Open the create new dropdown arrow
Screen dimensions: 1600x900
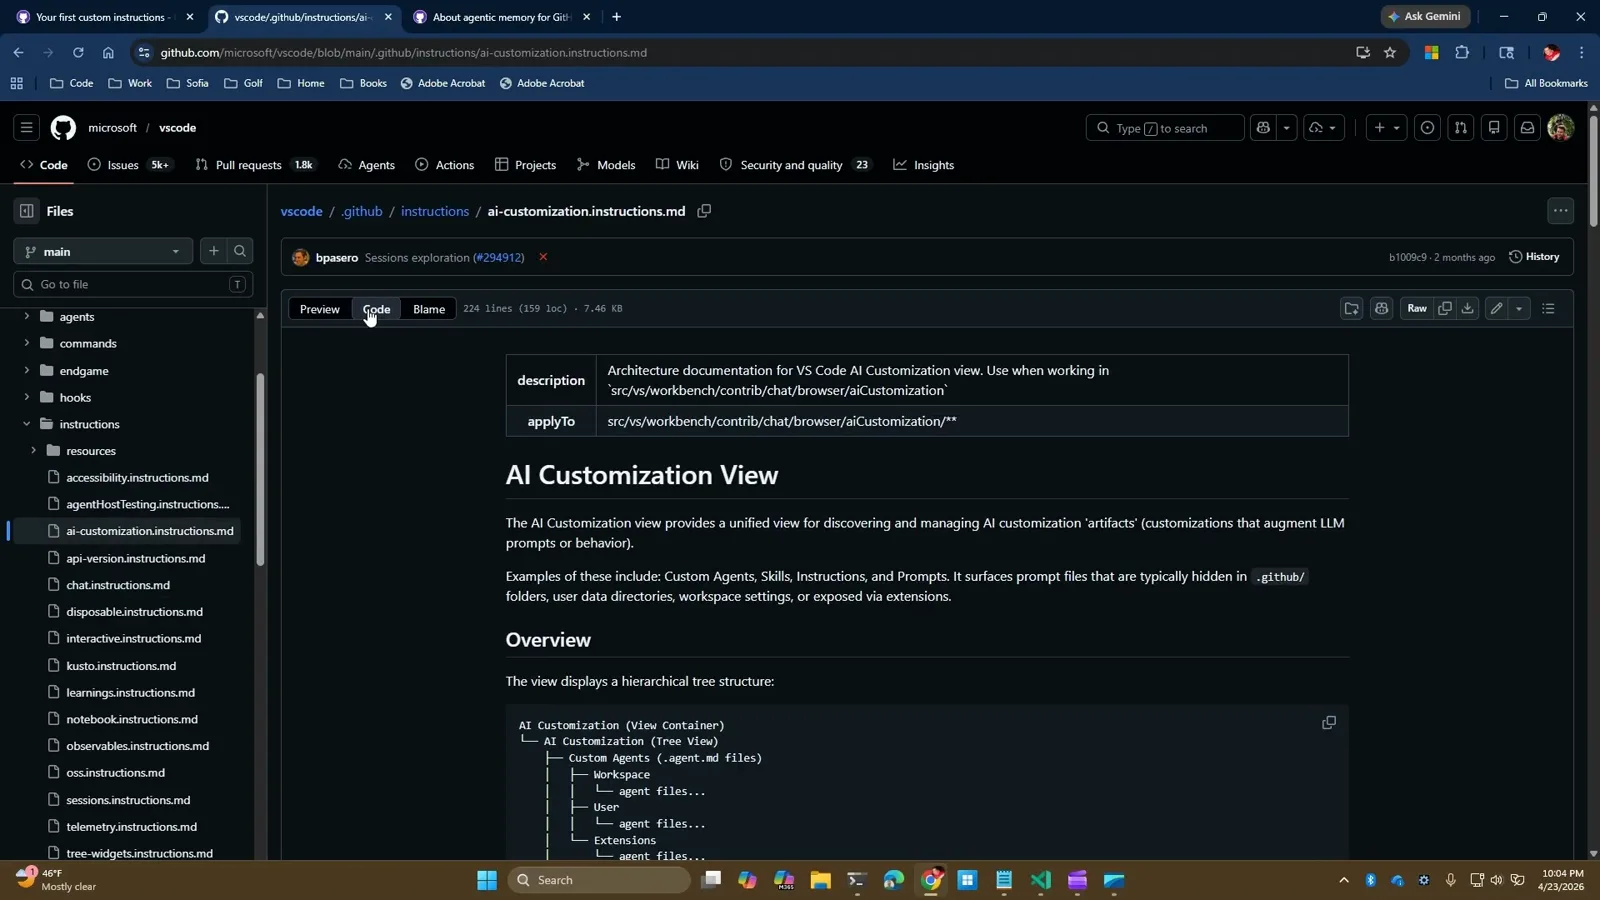click(x=1387, y=128)
